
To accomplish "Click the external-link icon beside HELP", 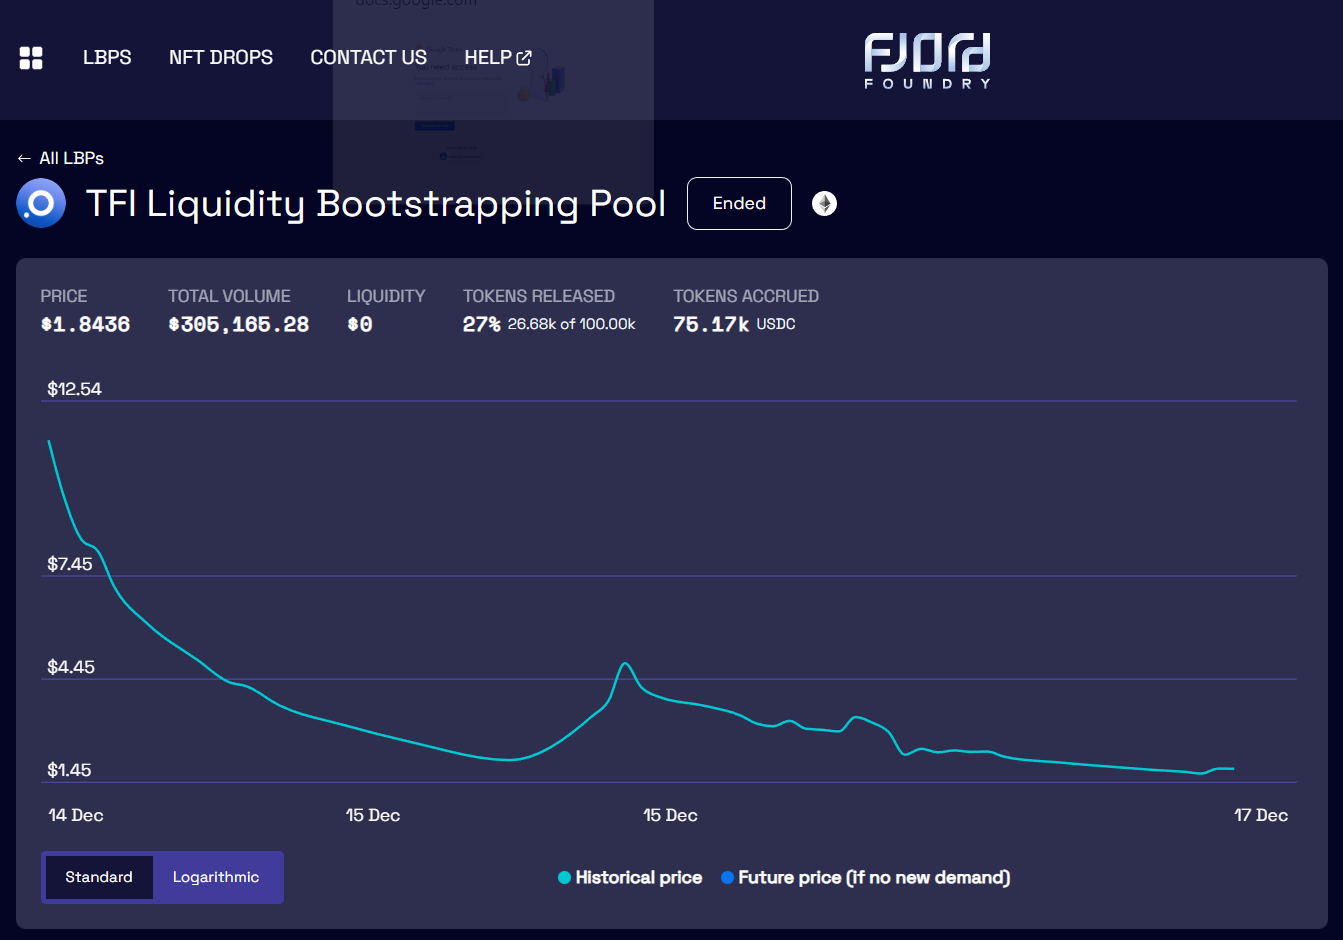I will point(524,58).
